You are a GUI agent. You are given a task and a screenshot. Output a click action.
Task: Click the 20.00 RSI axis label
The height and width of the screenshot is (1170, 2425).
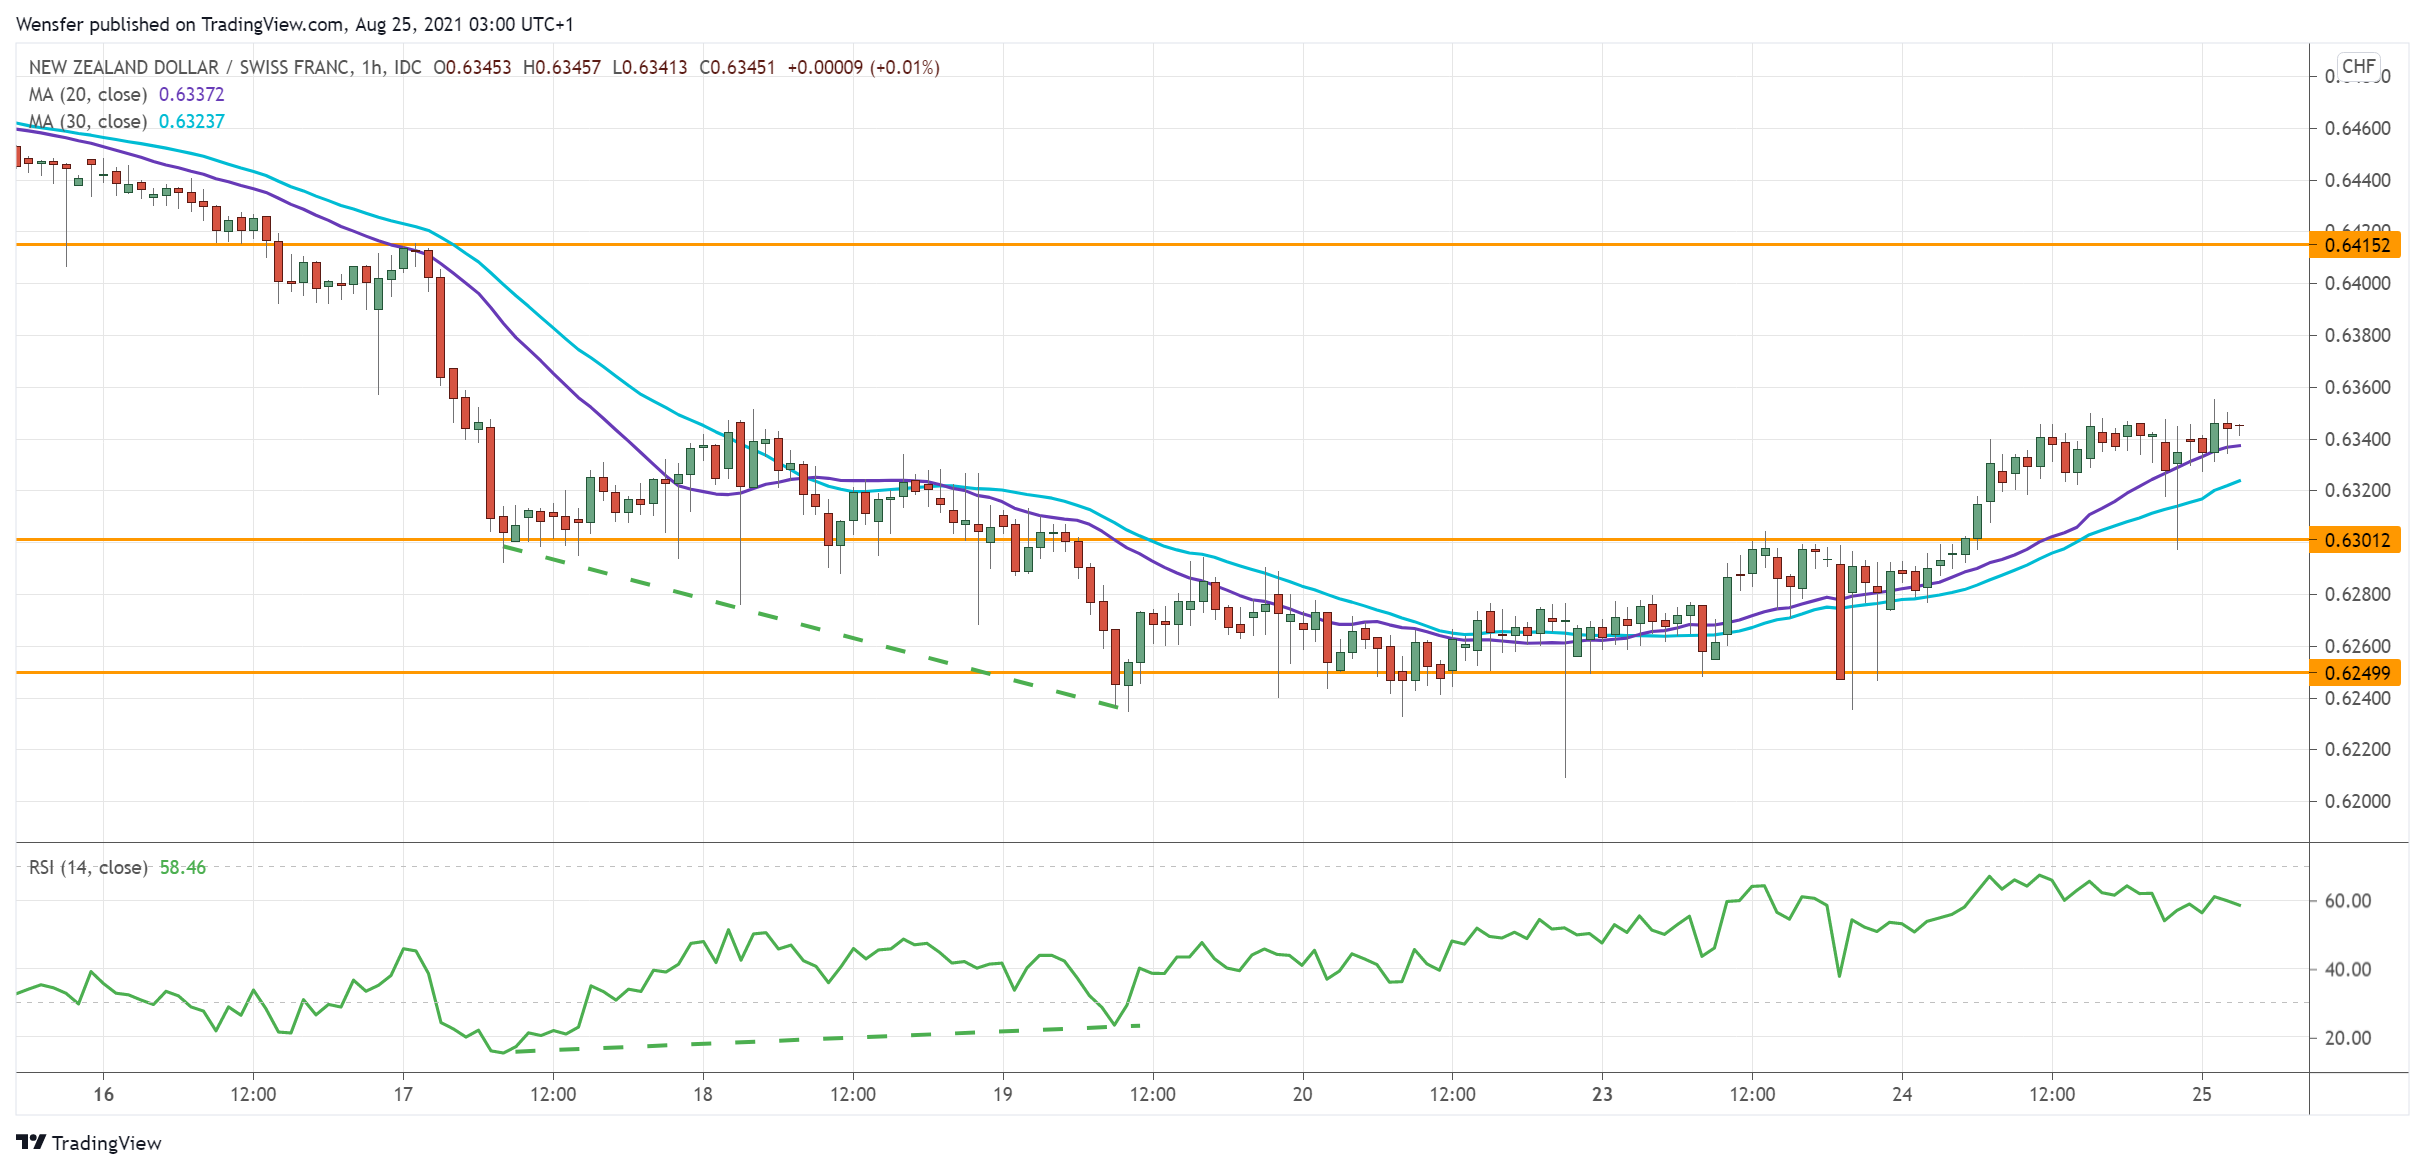click(2347, 1038)
